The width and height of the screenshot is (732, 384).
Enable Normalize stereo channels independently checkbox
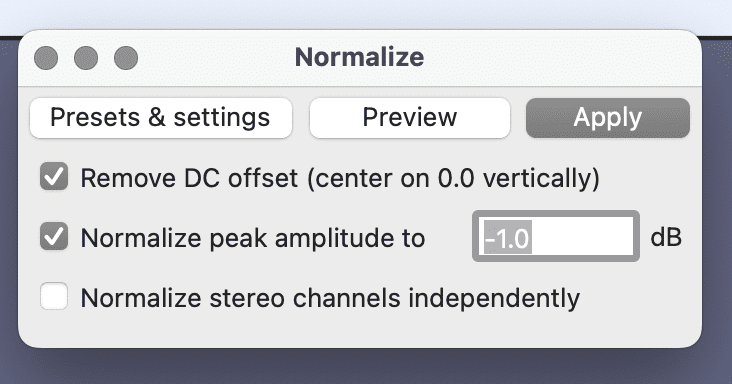54,296
